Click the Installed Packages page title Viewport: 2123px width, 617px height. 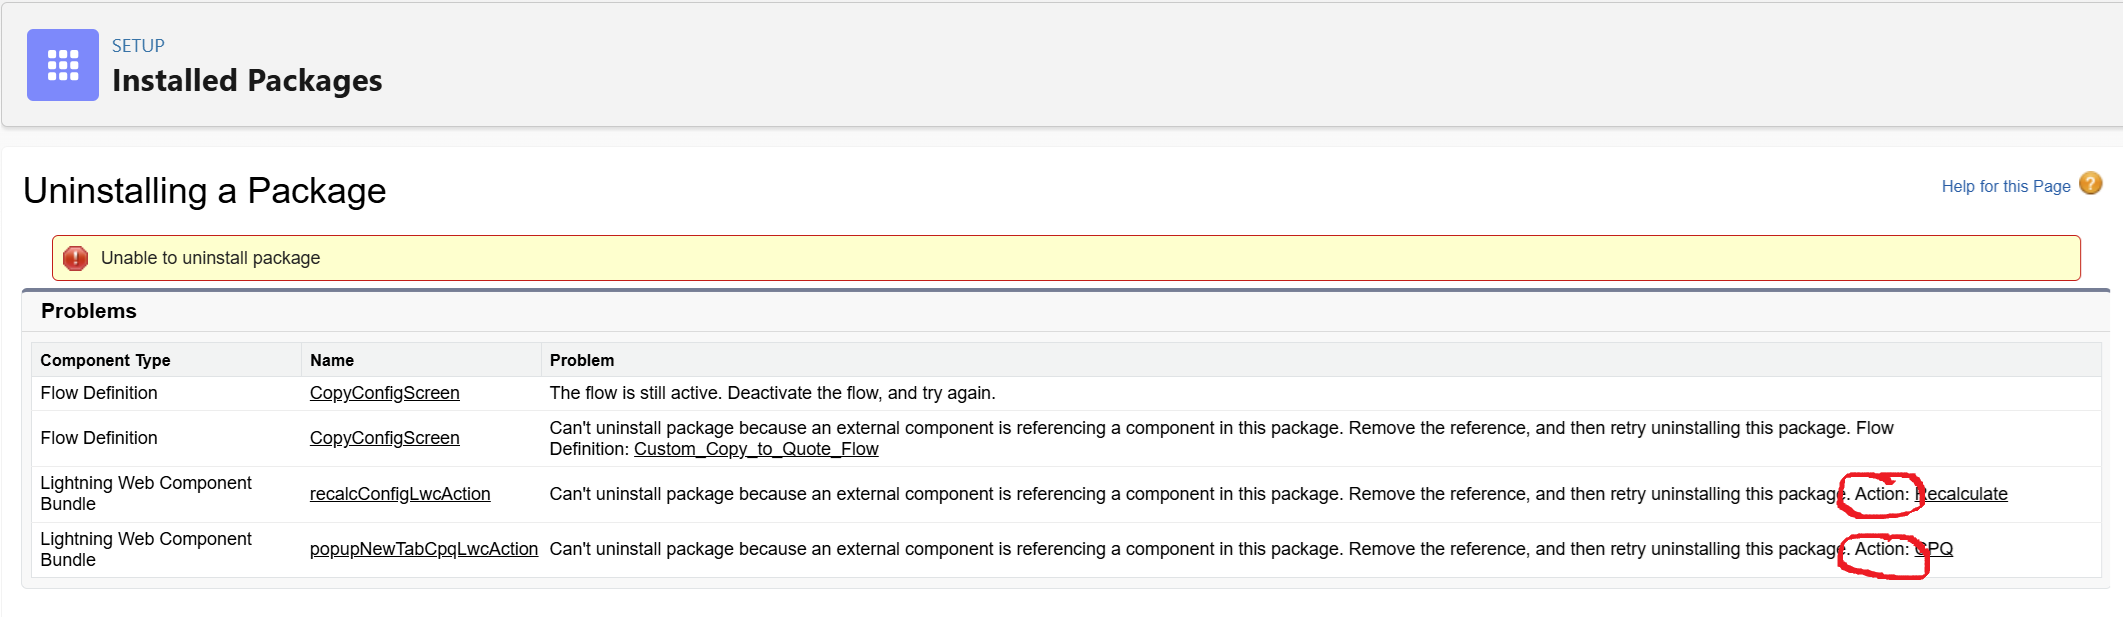click(247, 80)
